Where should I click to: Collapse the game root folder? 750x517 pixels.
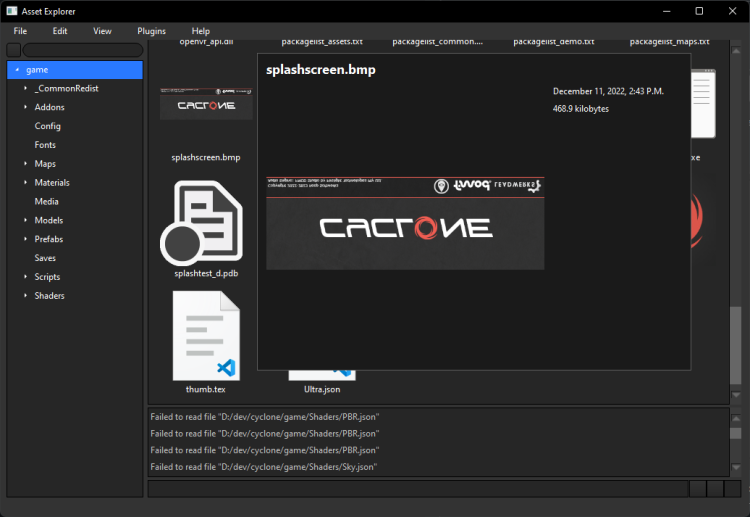pos(16,70)
